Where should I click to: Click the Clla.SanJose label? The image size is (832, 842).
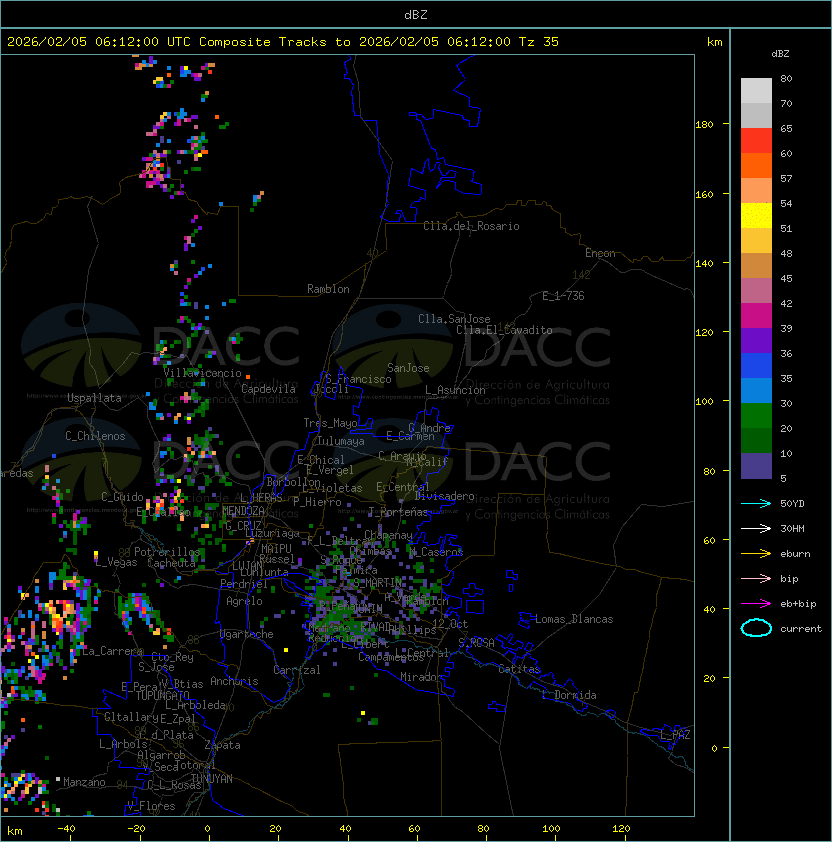click(454, 319)
